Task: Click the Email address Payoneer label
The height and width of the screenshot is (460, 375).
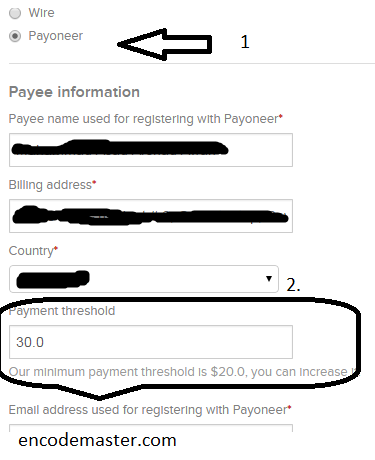Action: coord(150,410)
